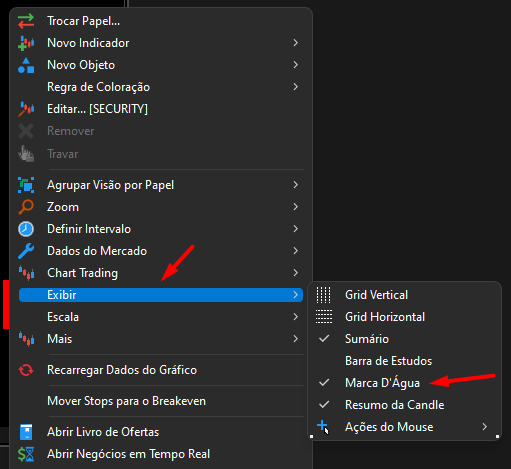Click the Trocar Papel swap-arrows icon
The image size is (511, 469).
[x=26, y=21]
